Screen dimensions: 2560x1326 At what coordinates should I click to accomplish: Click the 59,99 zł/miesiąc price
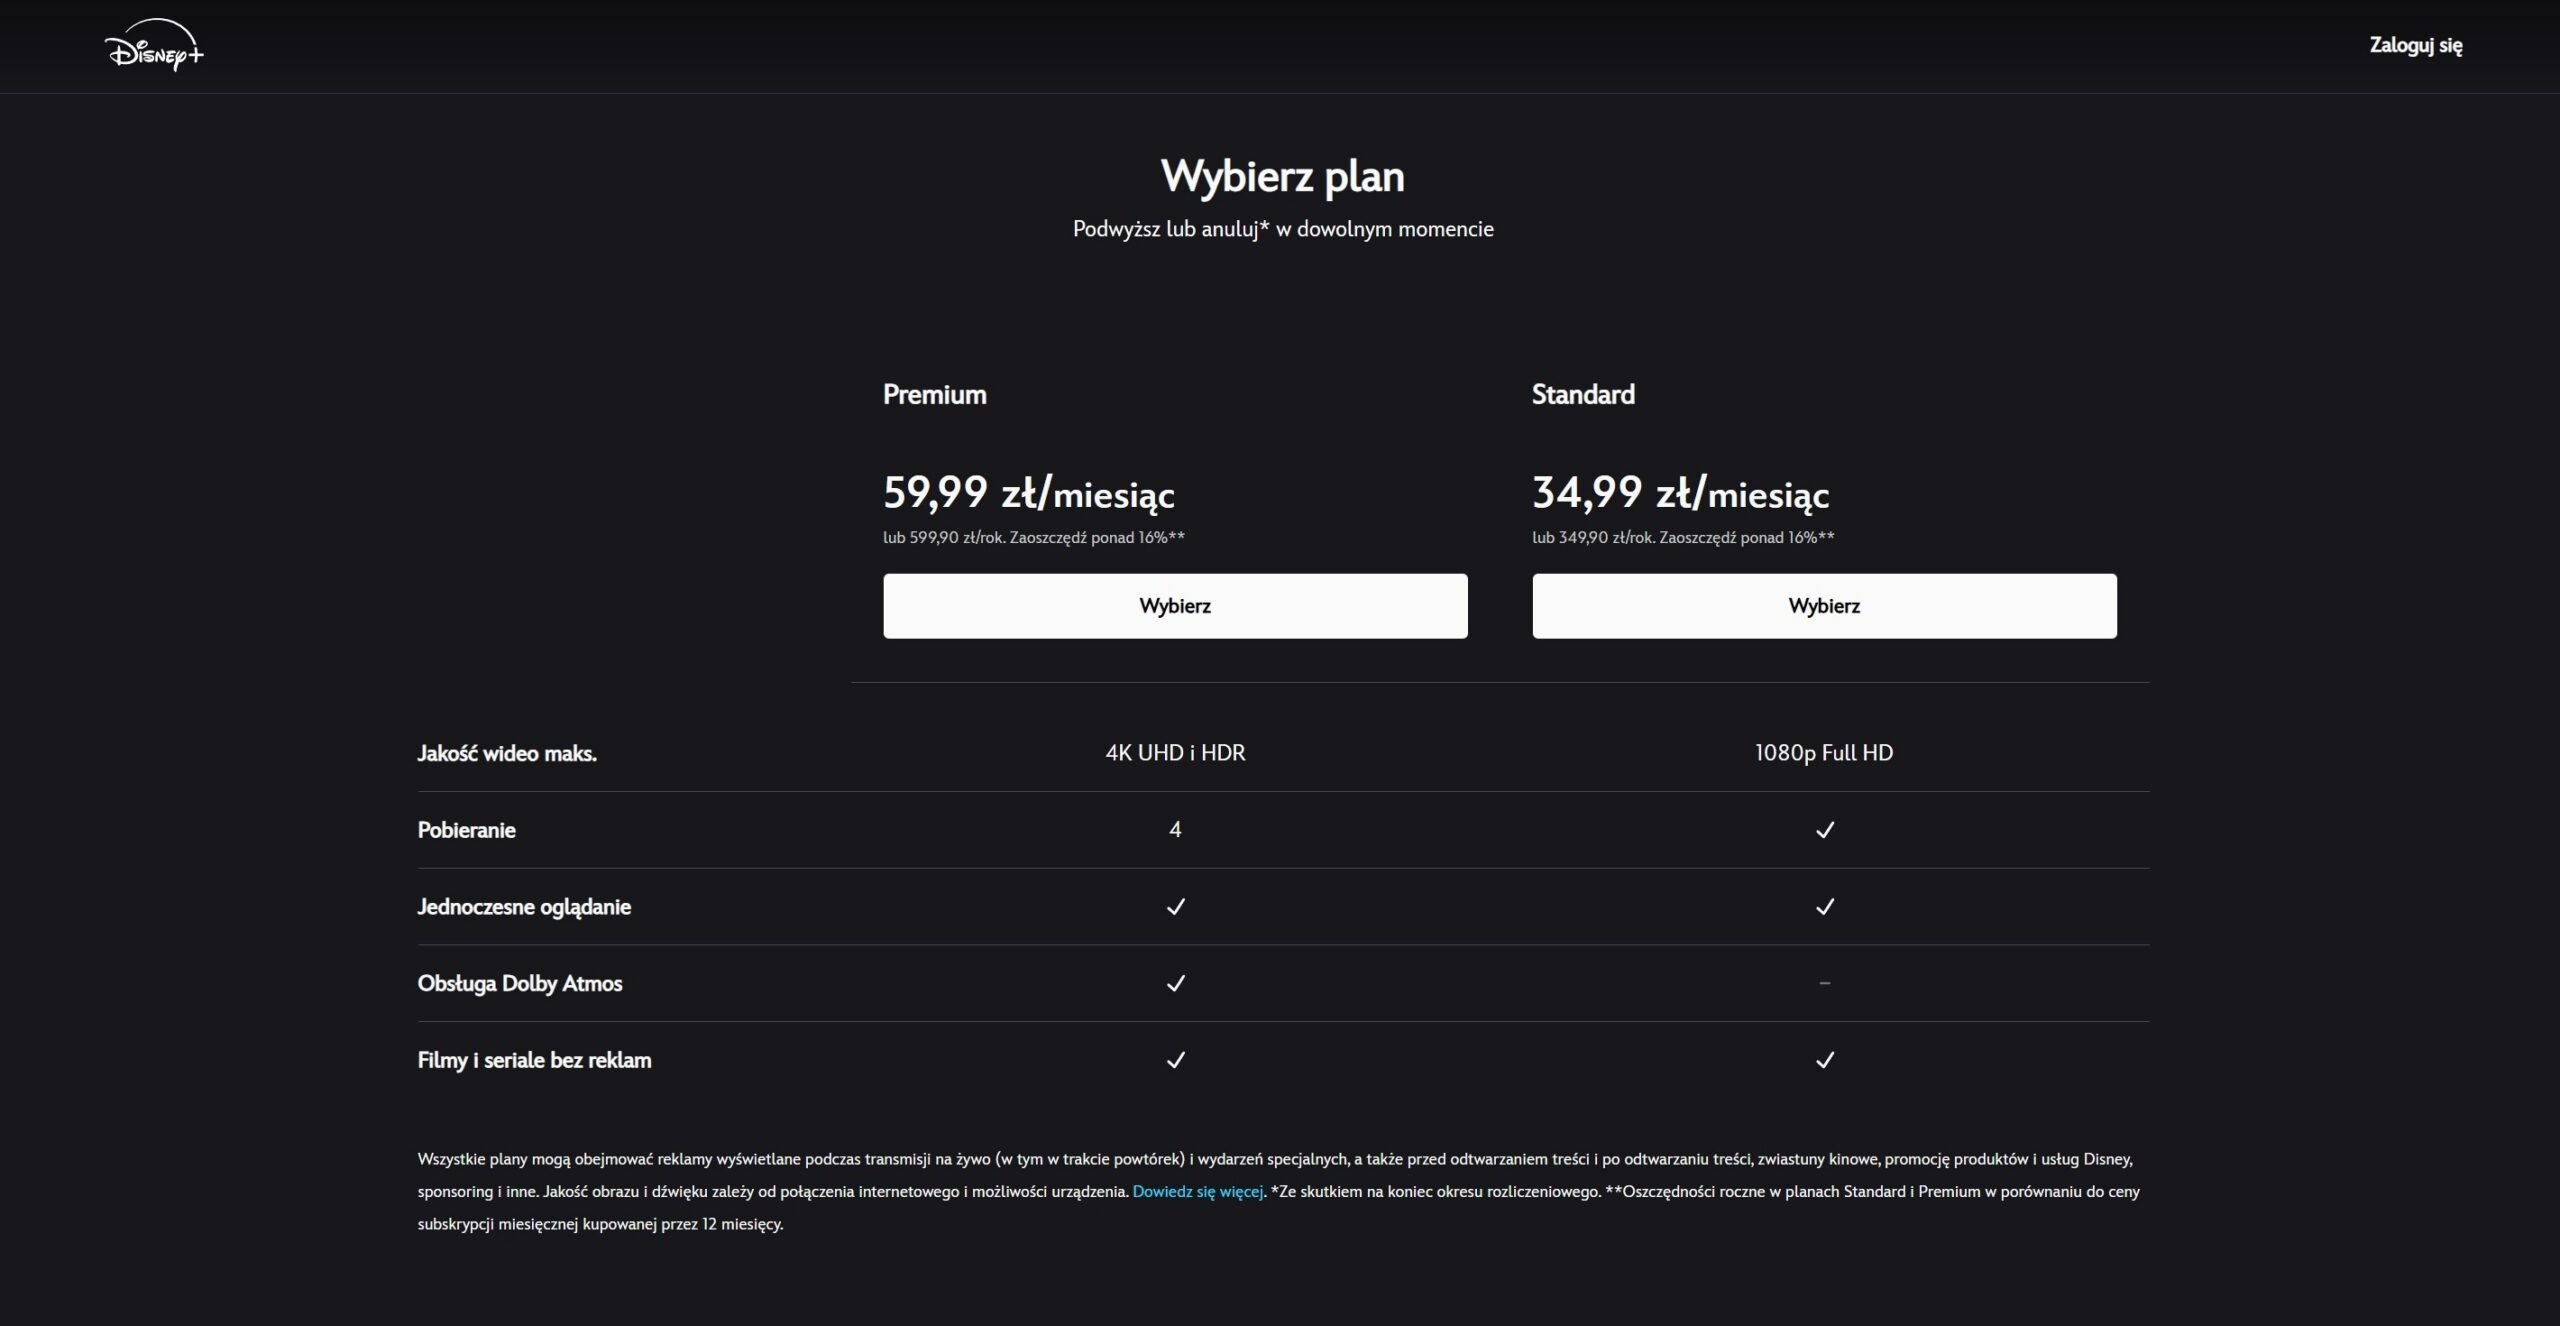pos(1028,493)
